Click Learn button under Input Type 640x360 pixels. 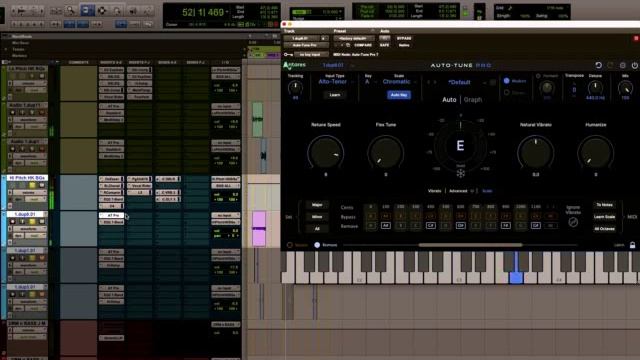[x=335, y=95]
